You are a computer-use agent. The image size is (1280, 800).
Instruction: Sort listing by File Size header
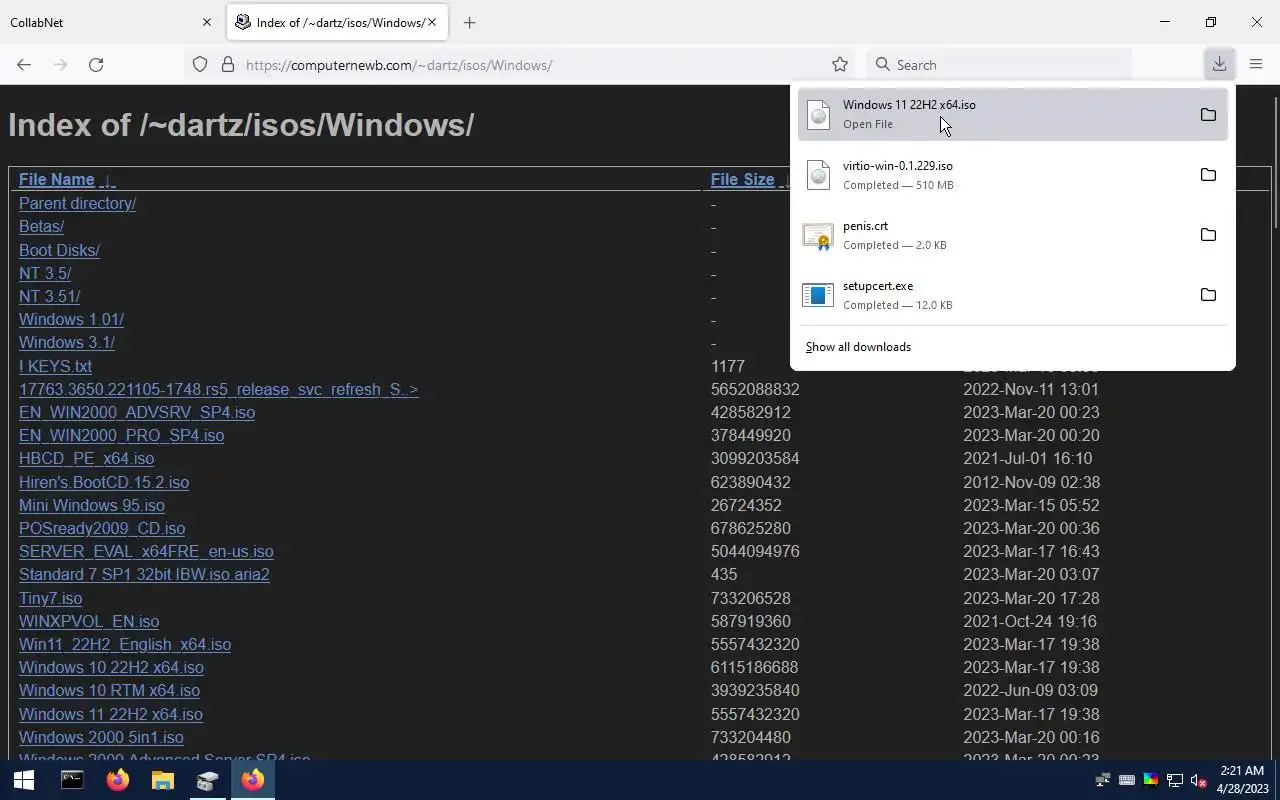coord(742,180)
